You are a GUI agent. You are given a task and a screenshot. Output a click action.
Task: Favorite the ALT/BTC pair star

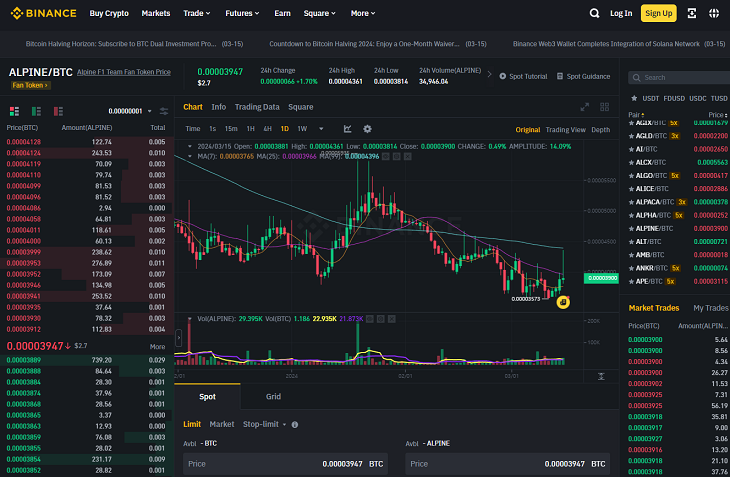[x=631, y=242]
